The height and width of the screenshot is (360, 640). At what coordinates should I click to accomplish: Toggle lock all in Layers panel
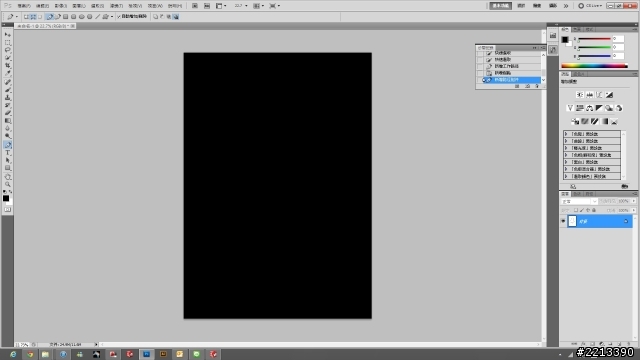(594, 210)
